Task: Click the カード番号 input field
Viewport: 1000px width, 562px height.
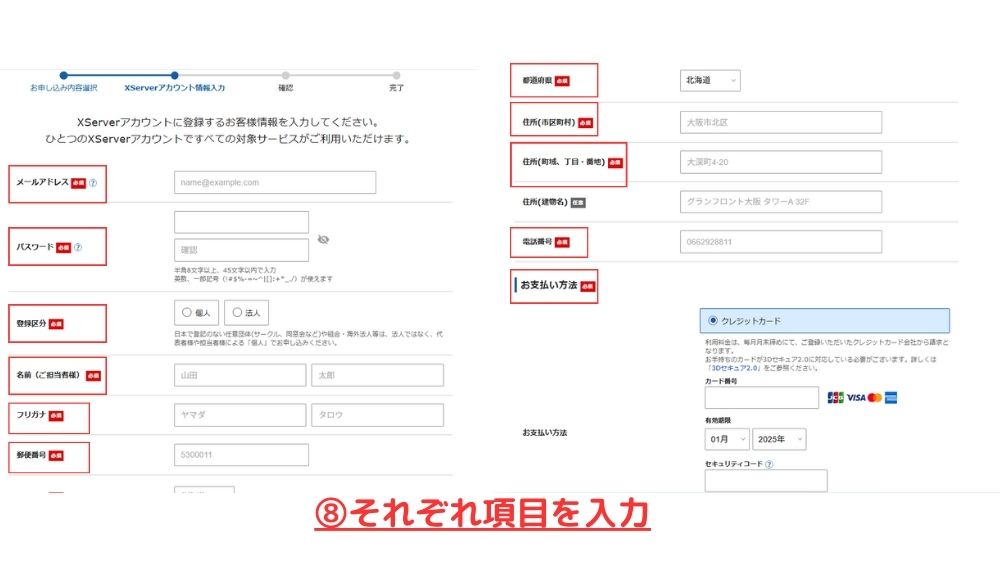Action: (761, 397)
